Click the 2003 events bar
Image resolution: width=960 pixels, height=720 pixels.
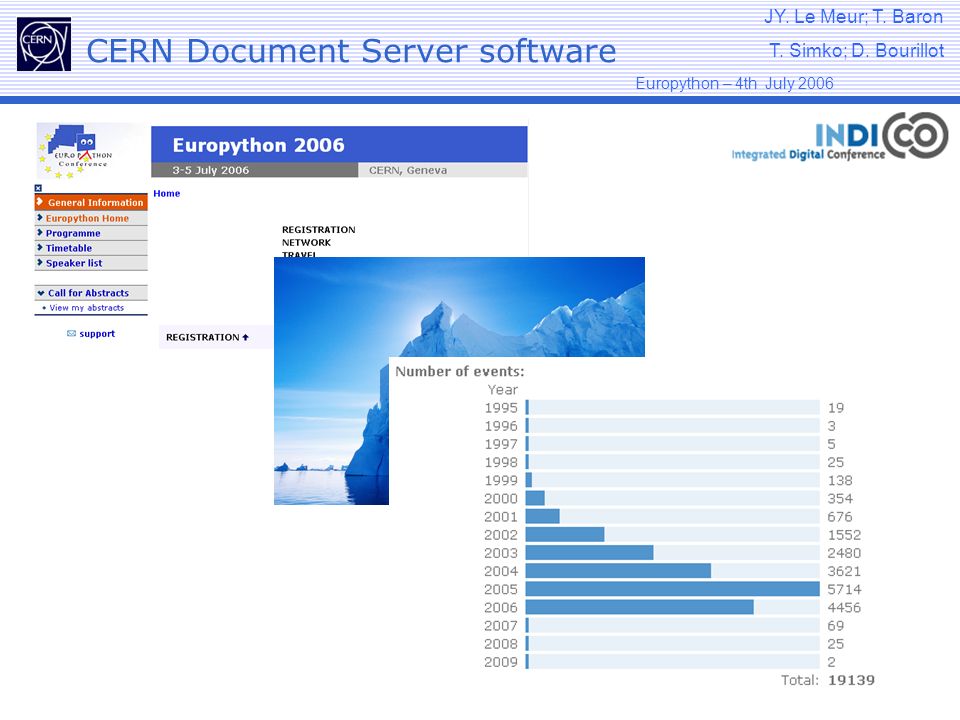point(589,553)
